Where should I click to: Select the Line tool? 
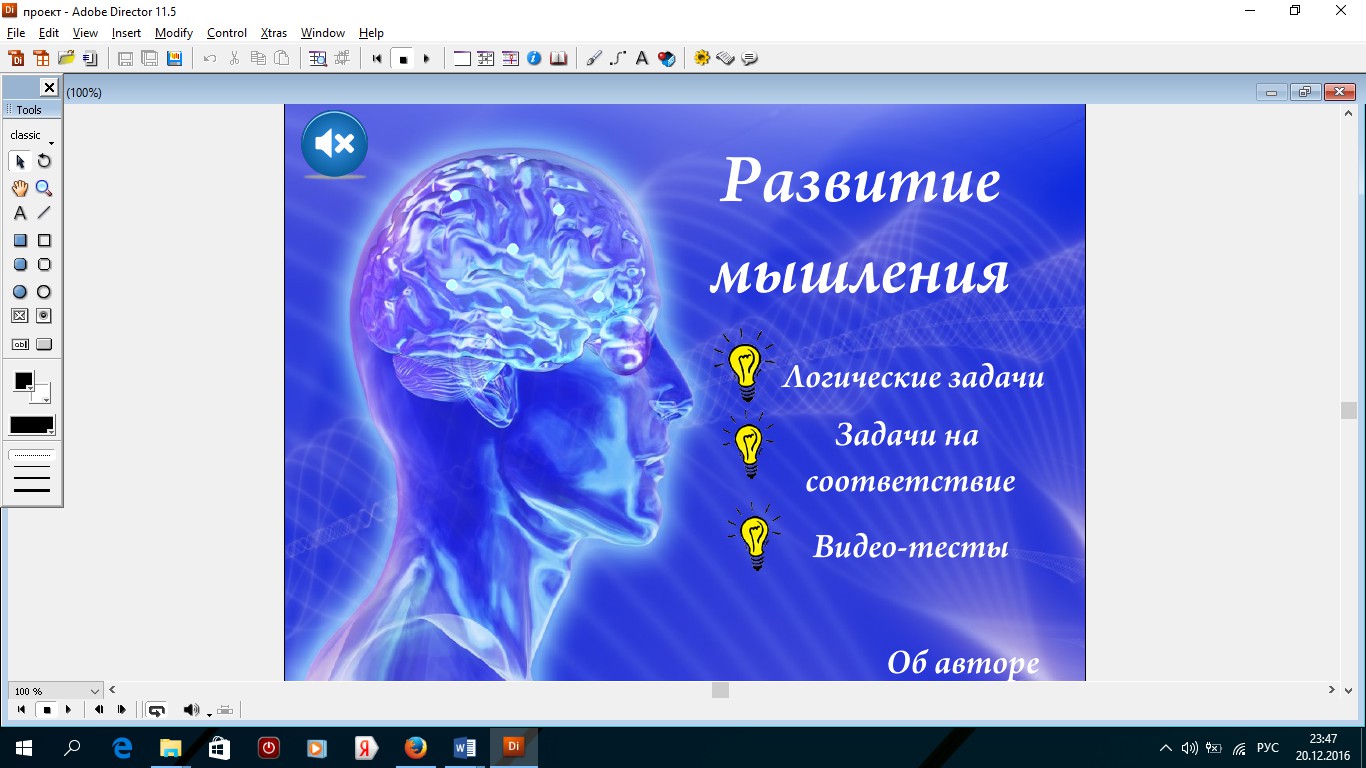(x=44, y=213)
